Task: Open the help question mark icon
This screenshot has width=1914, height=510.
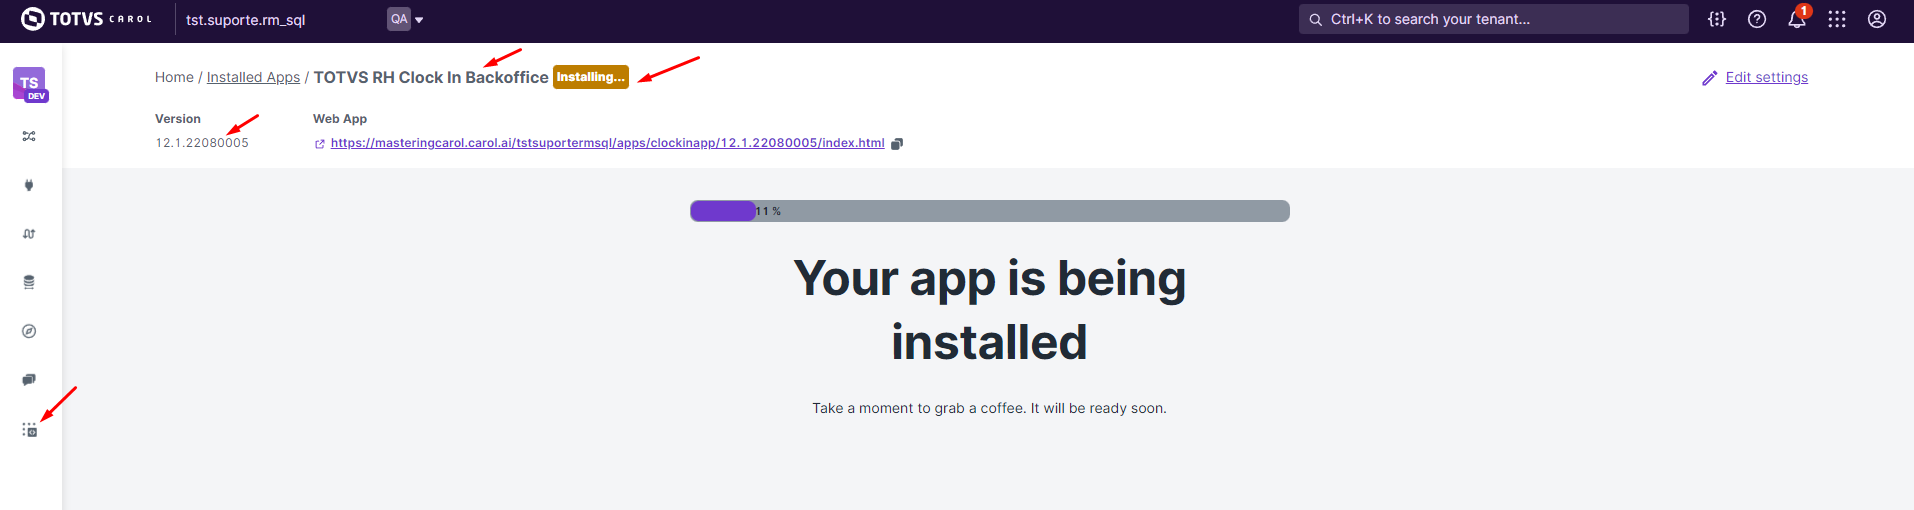Action: click(1757, 19)
